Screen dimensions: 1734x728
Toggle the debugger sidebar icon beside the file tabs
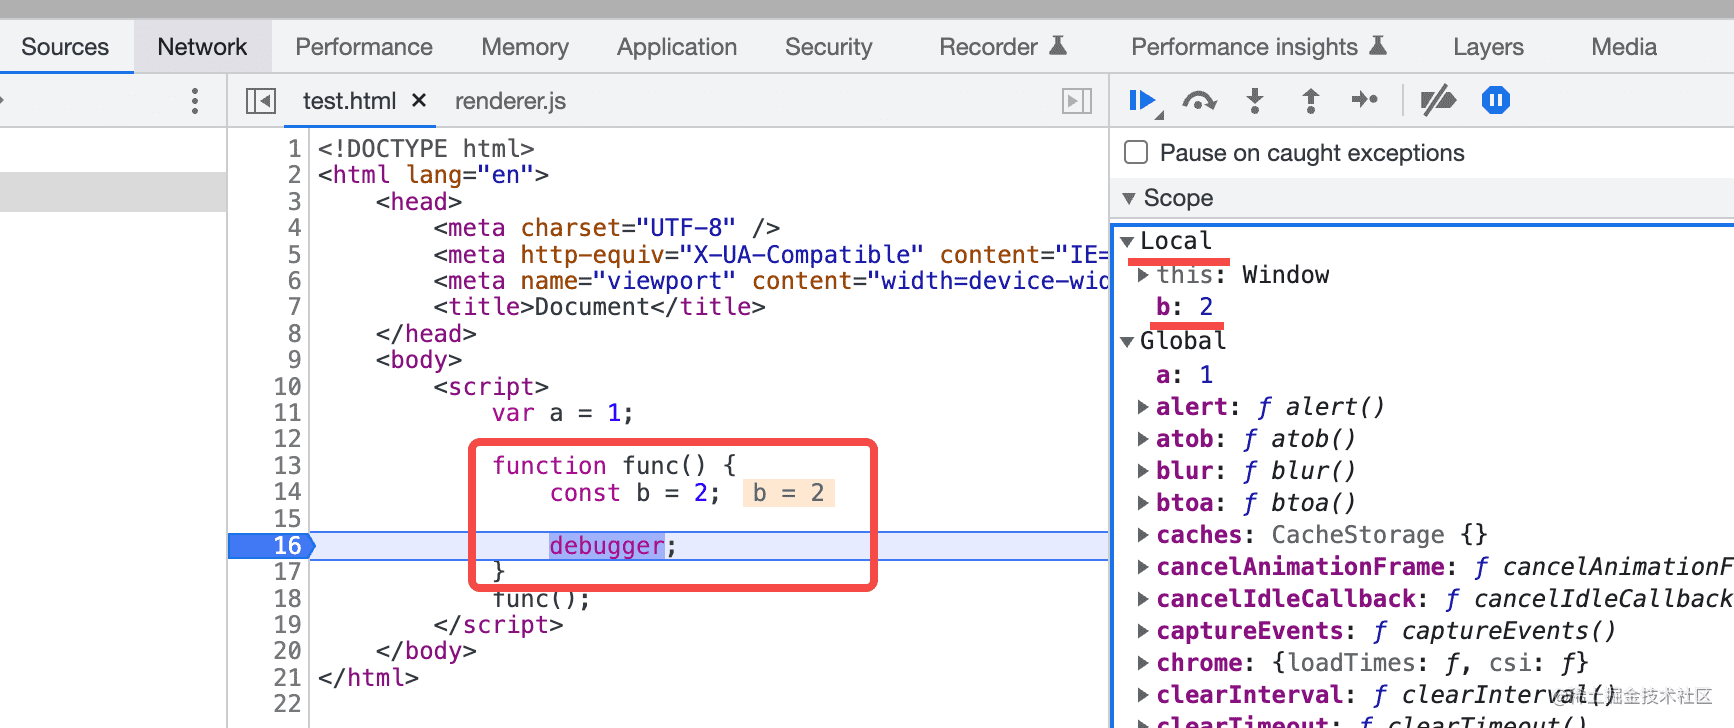point(1077,101)
